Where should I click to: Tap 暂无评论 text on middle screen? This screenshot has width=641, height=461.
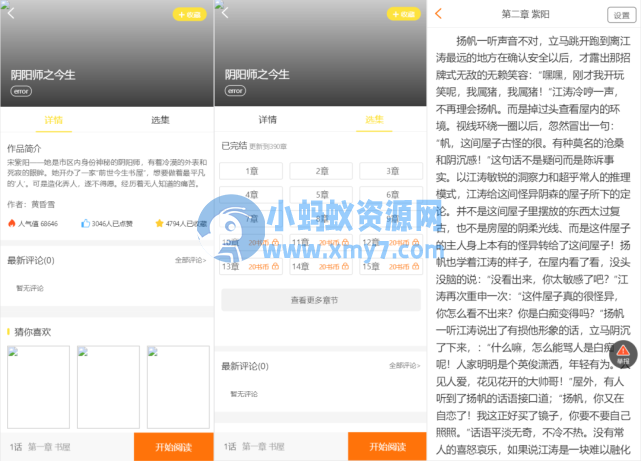coord(244,394)
